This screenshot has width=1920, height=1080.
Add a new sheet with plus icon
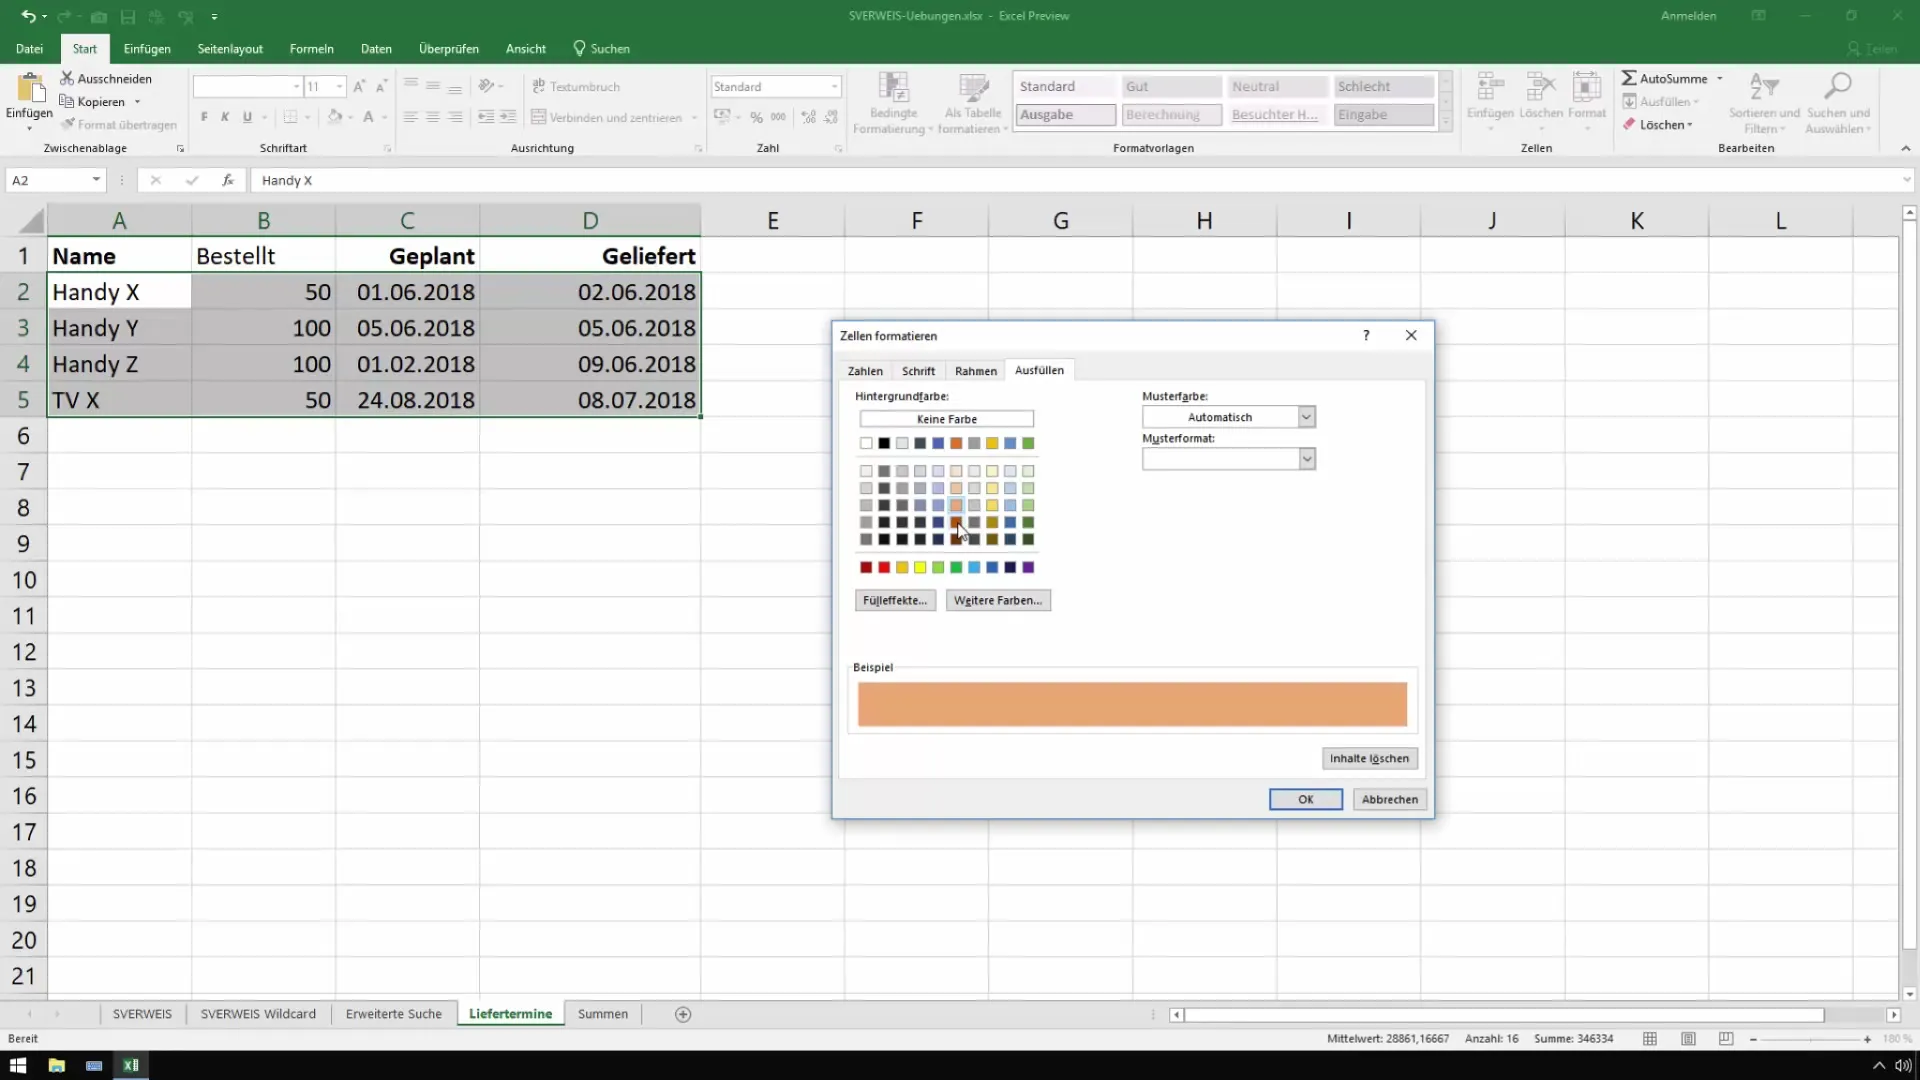click(x=683, y=1014)
